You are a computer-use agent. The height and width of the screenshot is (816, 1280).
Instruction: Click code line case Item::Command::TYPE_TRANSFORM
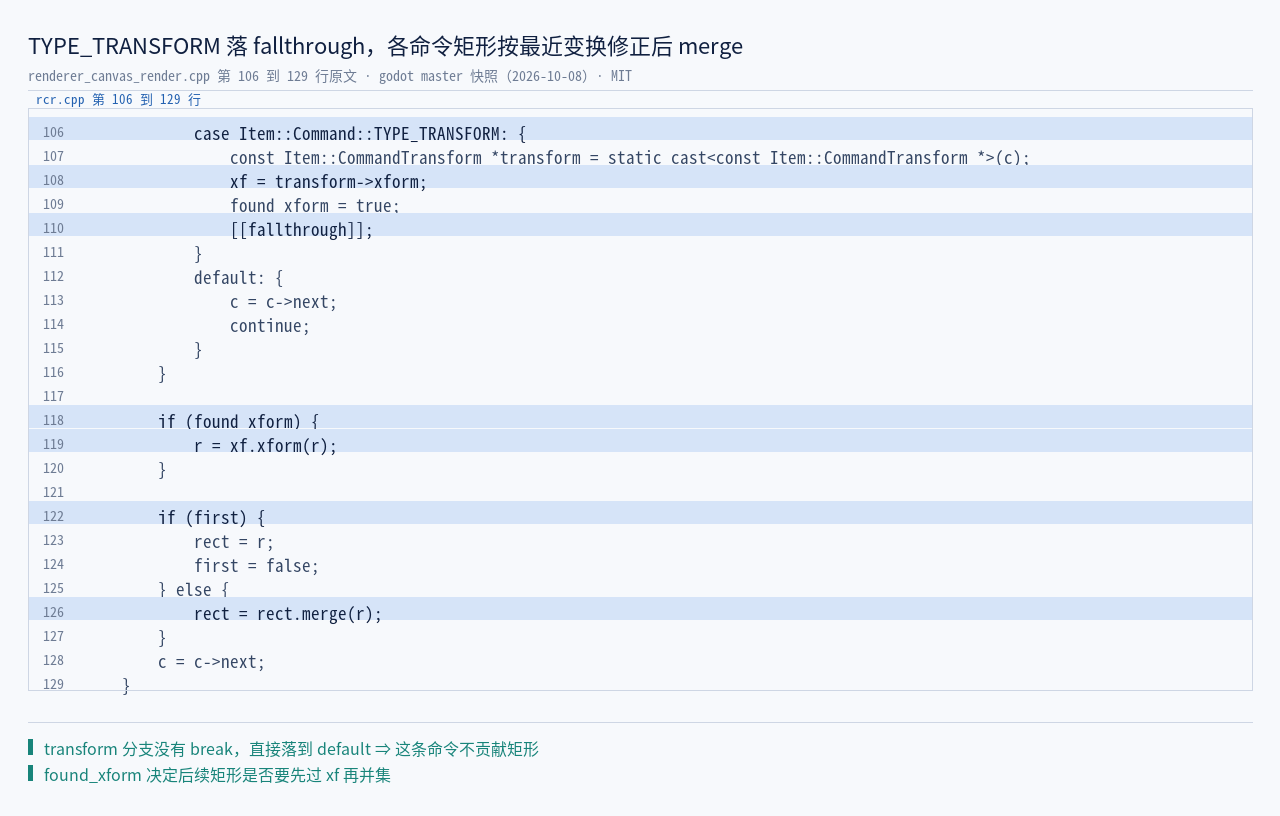coord(360,134)
